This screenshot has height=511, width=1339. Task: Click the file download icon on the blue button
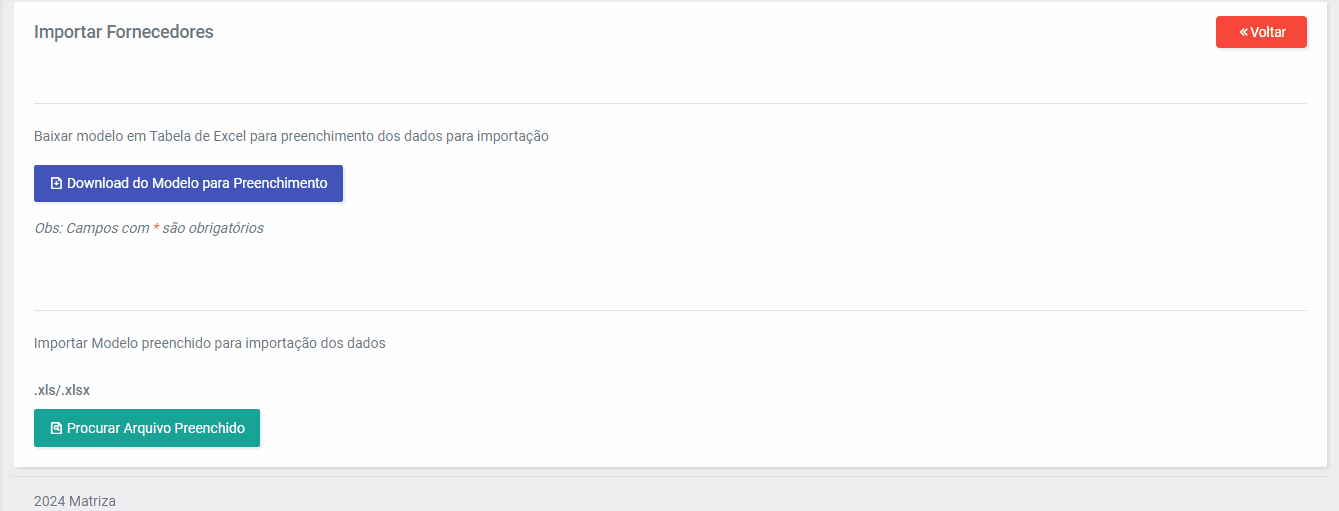point(57,184)
